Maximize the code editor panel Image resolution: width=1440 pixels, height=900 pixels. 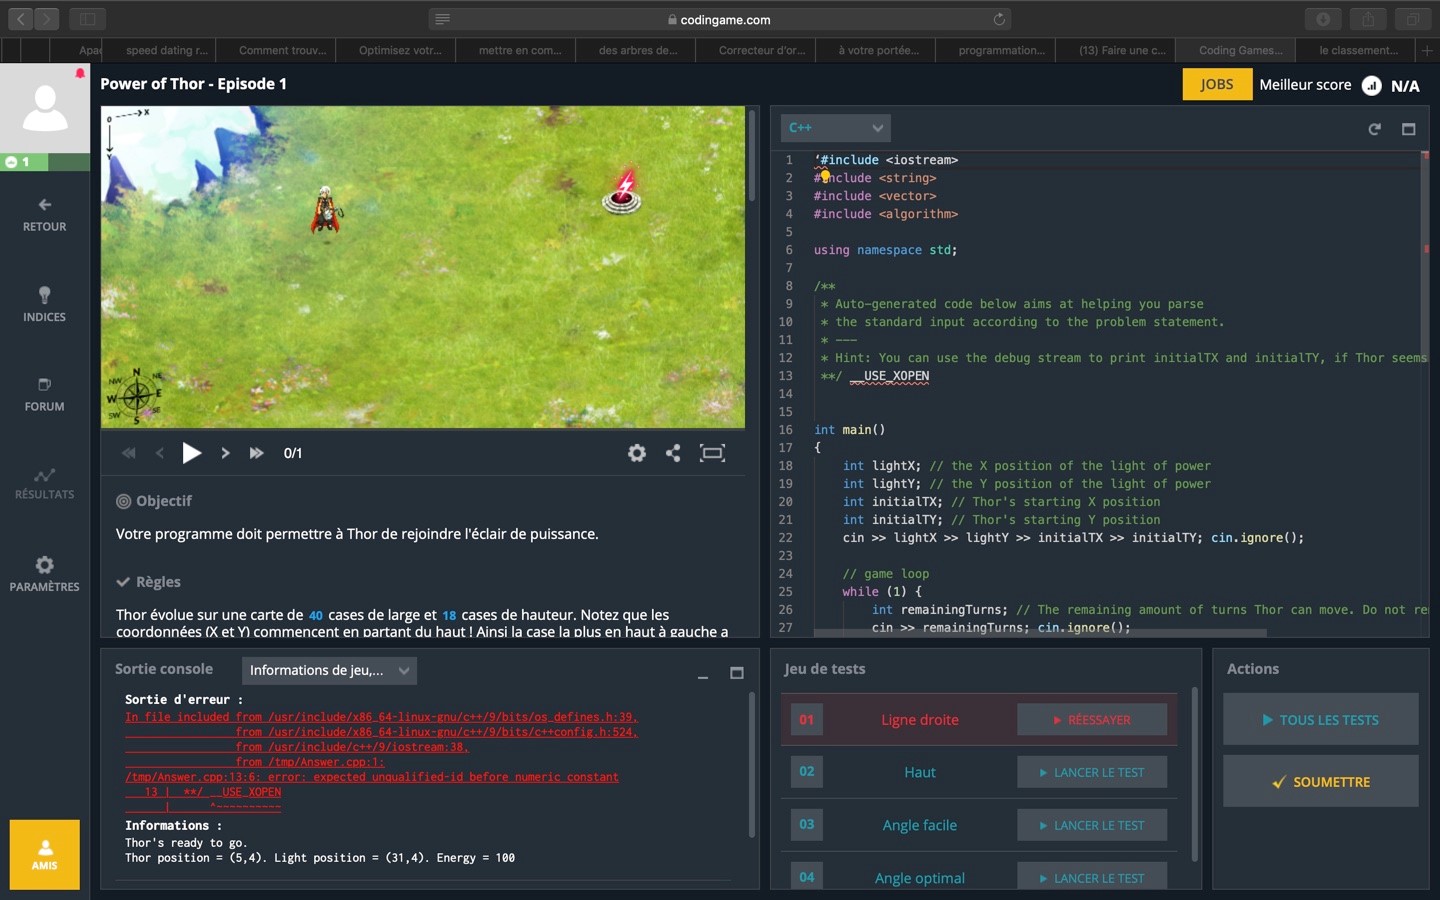tap(1409, 129)
